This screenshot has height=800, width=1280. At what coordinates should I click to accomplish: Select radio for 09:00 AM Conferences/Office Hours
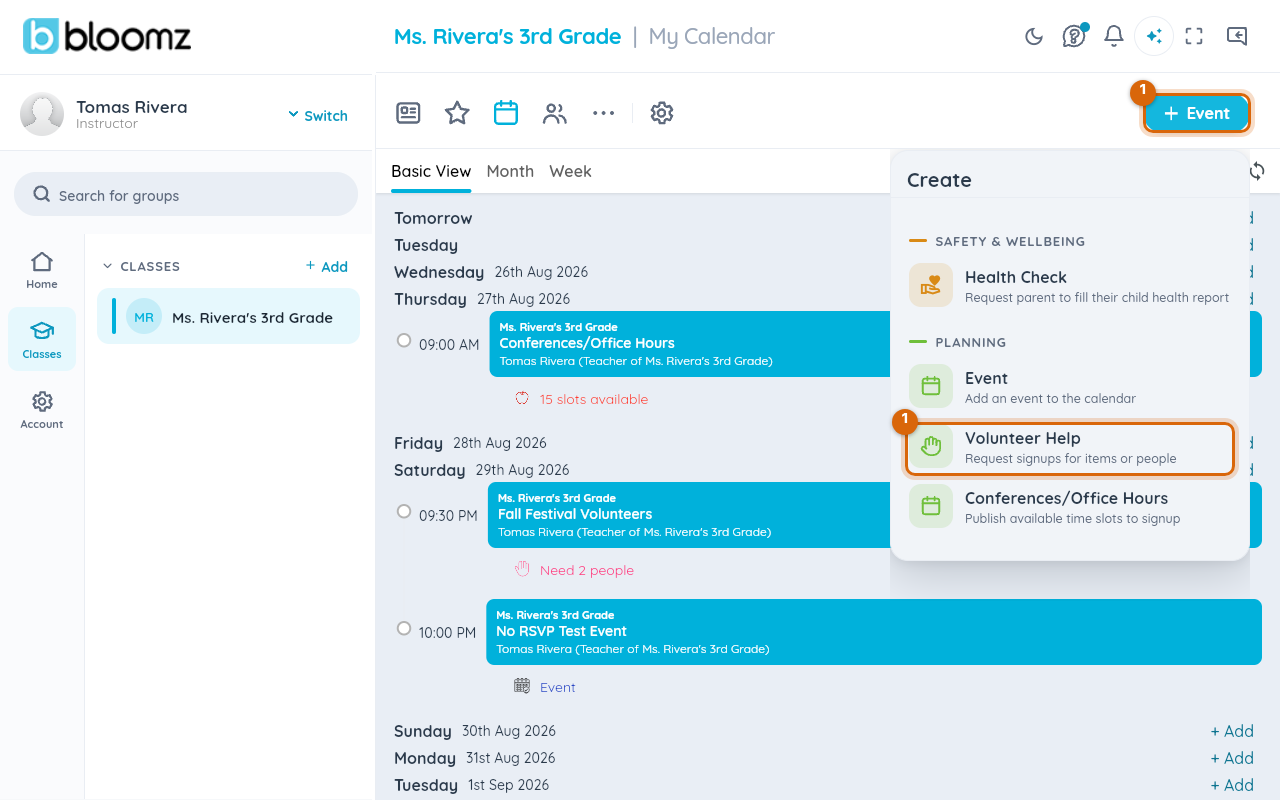pyautogui.click(x=404, y=340)
